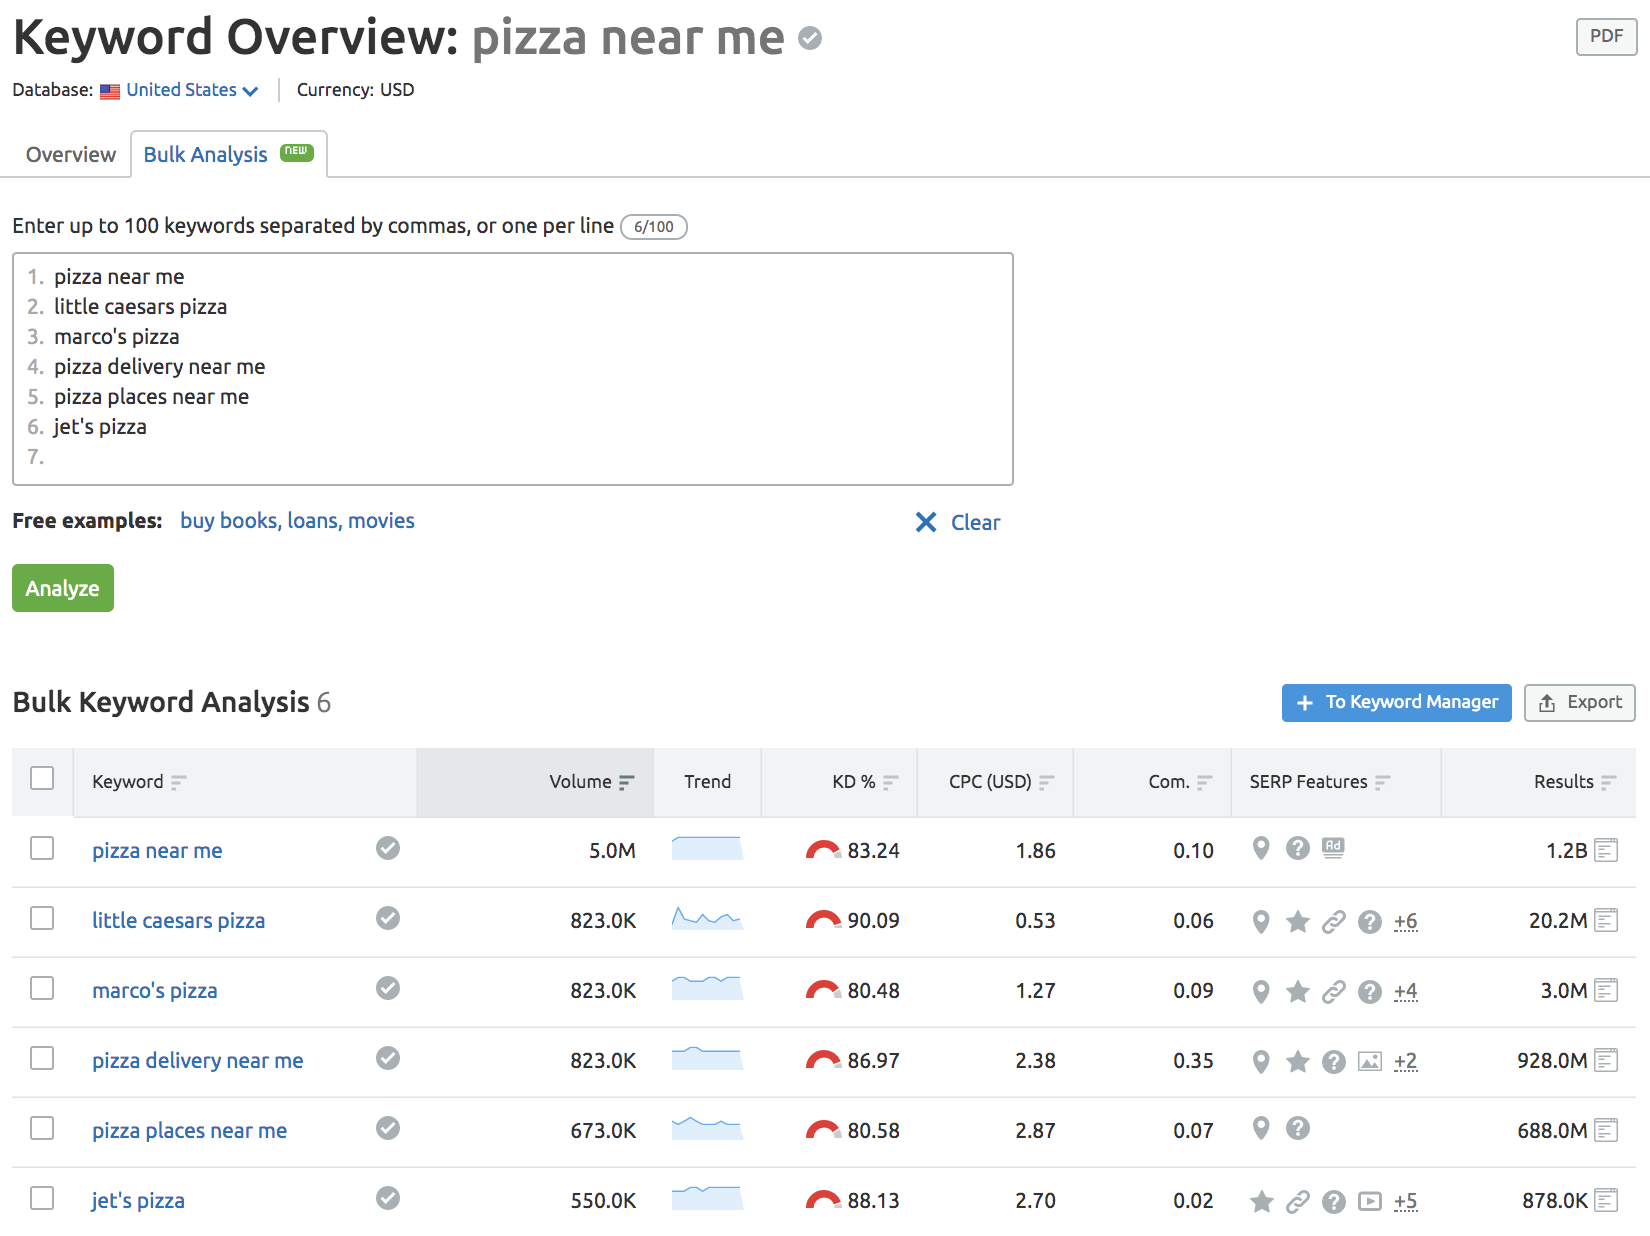Image resolution: width=1650 pixels, height=1236 pixels.
Task: Click local pack pin icon in pizza near me row
Action: click(1261, 848)
